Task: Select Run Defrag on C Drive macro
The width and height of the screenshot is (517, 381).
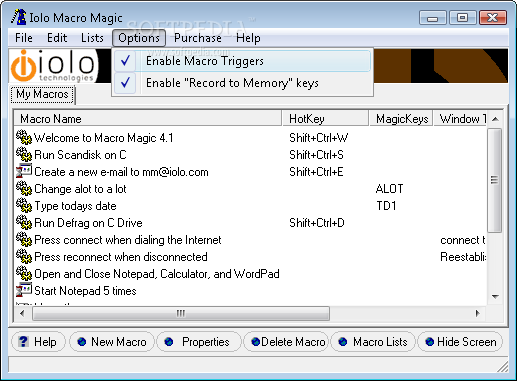Action: coord(251,222)
